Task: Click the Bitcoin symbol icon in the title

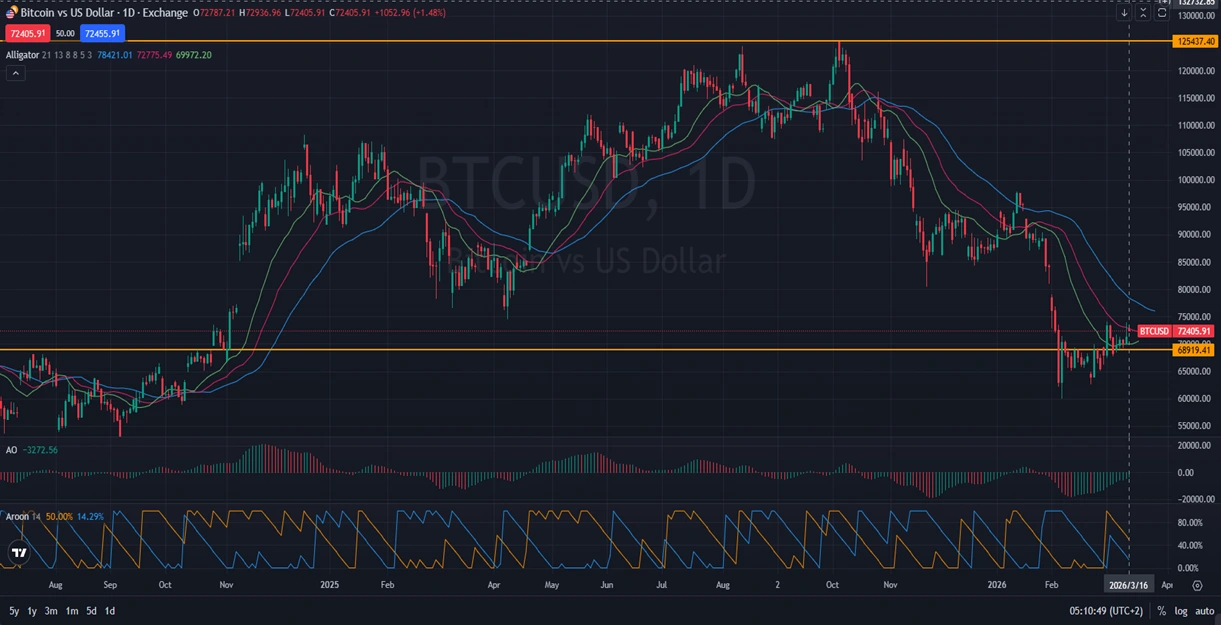Action: [x=11, y=13]
